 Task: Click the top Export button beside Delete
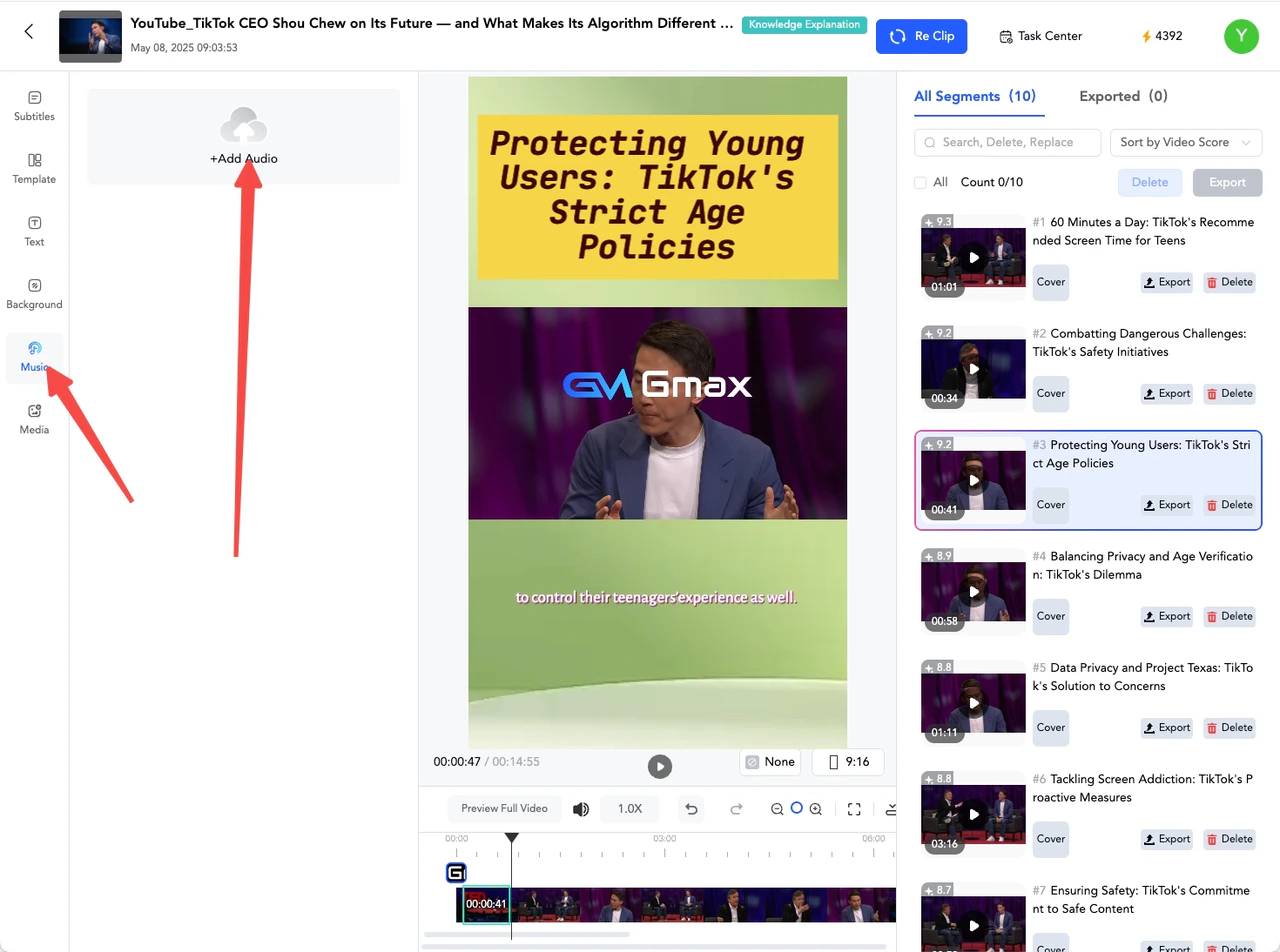(x=1227, y=182)
